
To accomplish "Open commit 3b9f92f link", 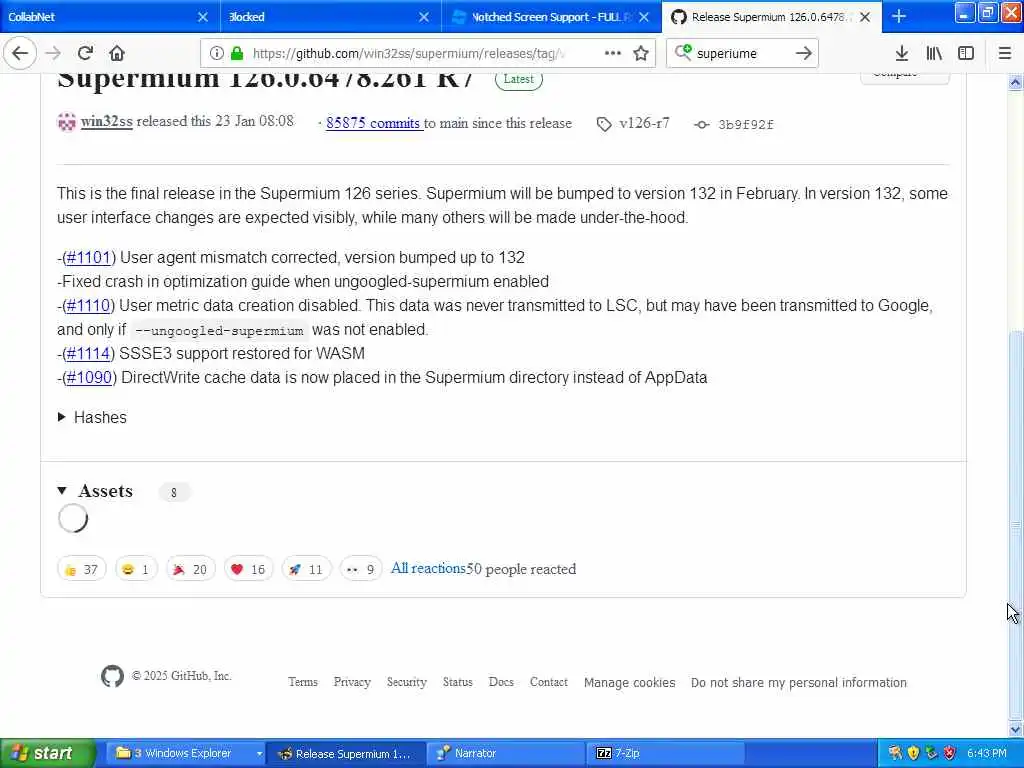I will 746,124.
